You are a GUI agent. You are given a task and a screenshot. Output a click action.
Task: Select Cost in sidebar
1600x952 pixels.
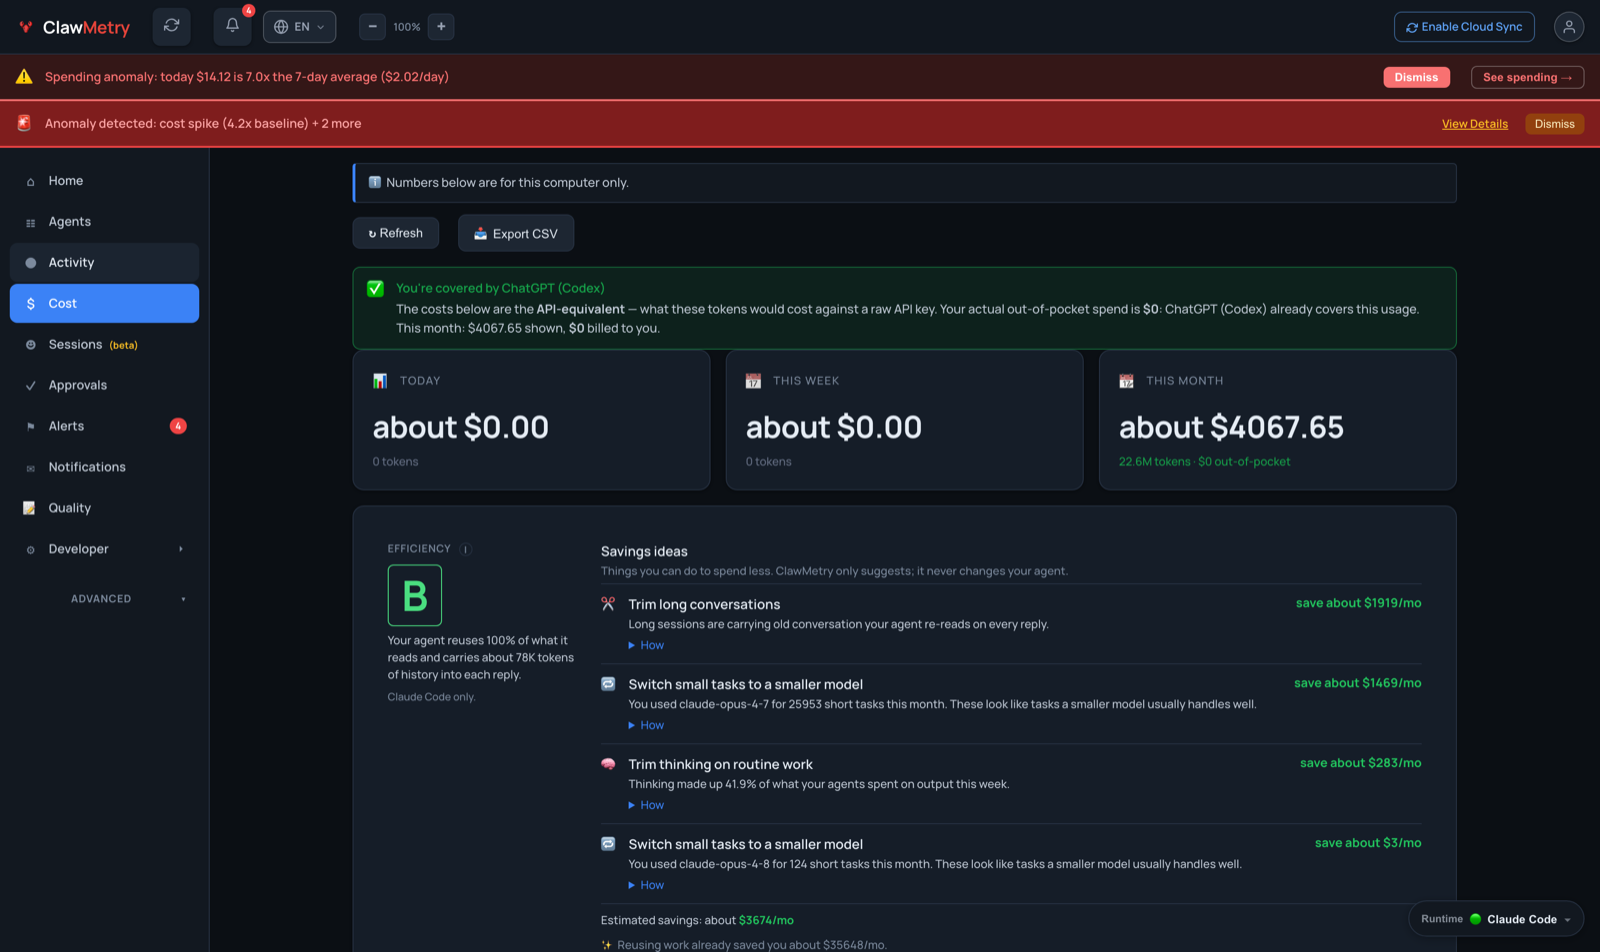pos(104,304)
